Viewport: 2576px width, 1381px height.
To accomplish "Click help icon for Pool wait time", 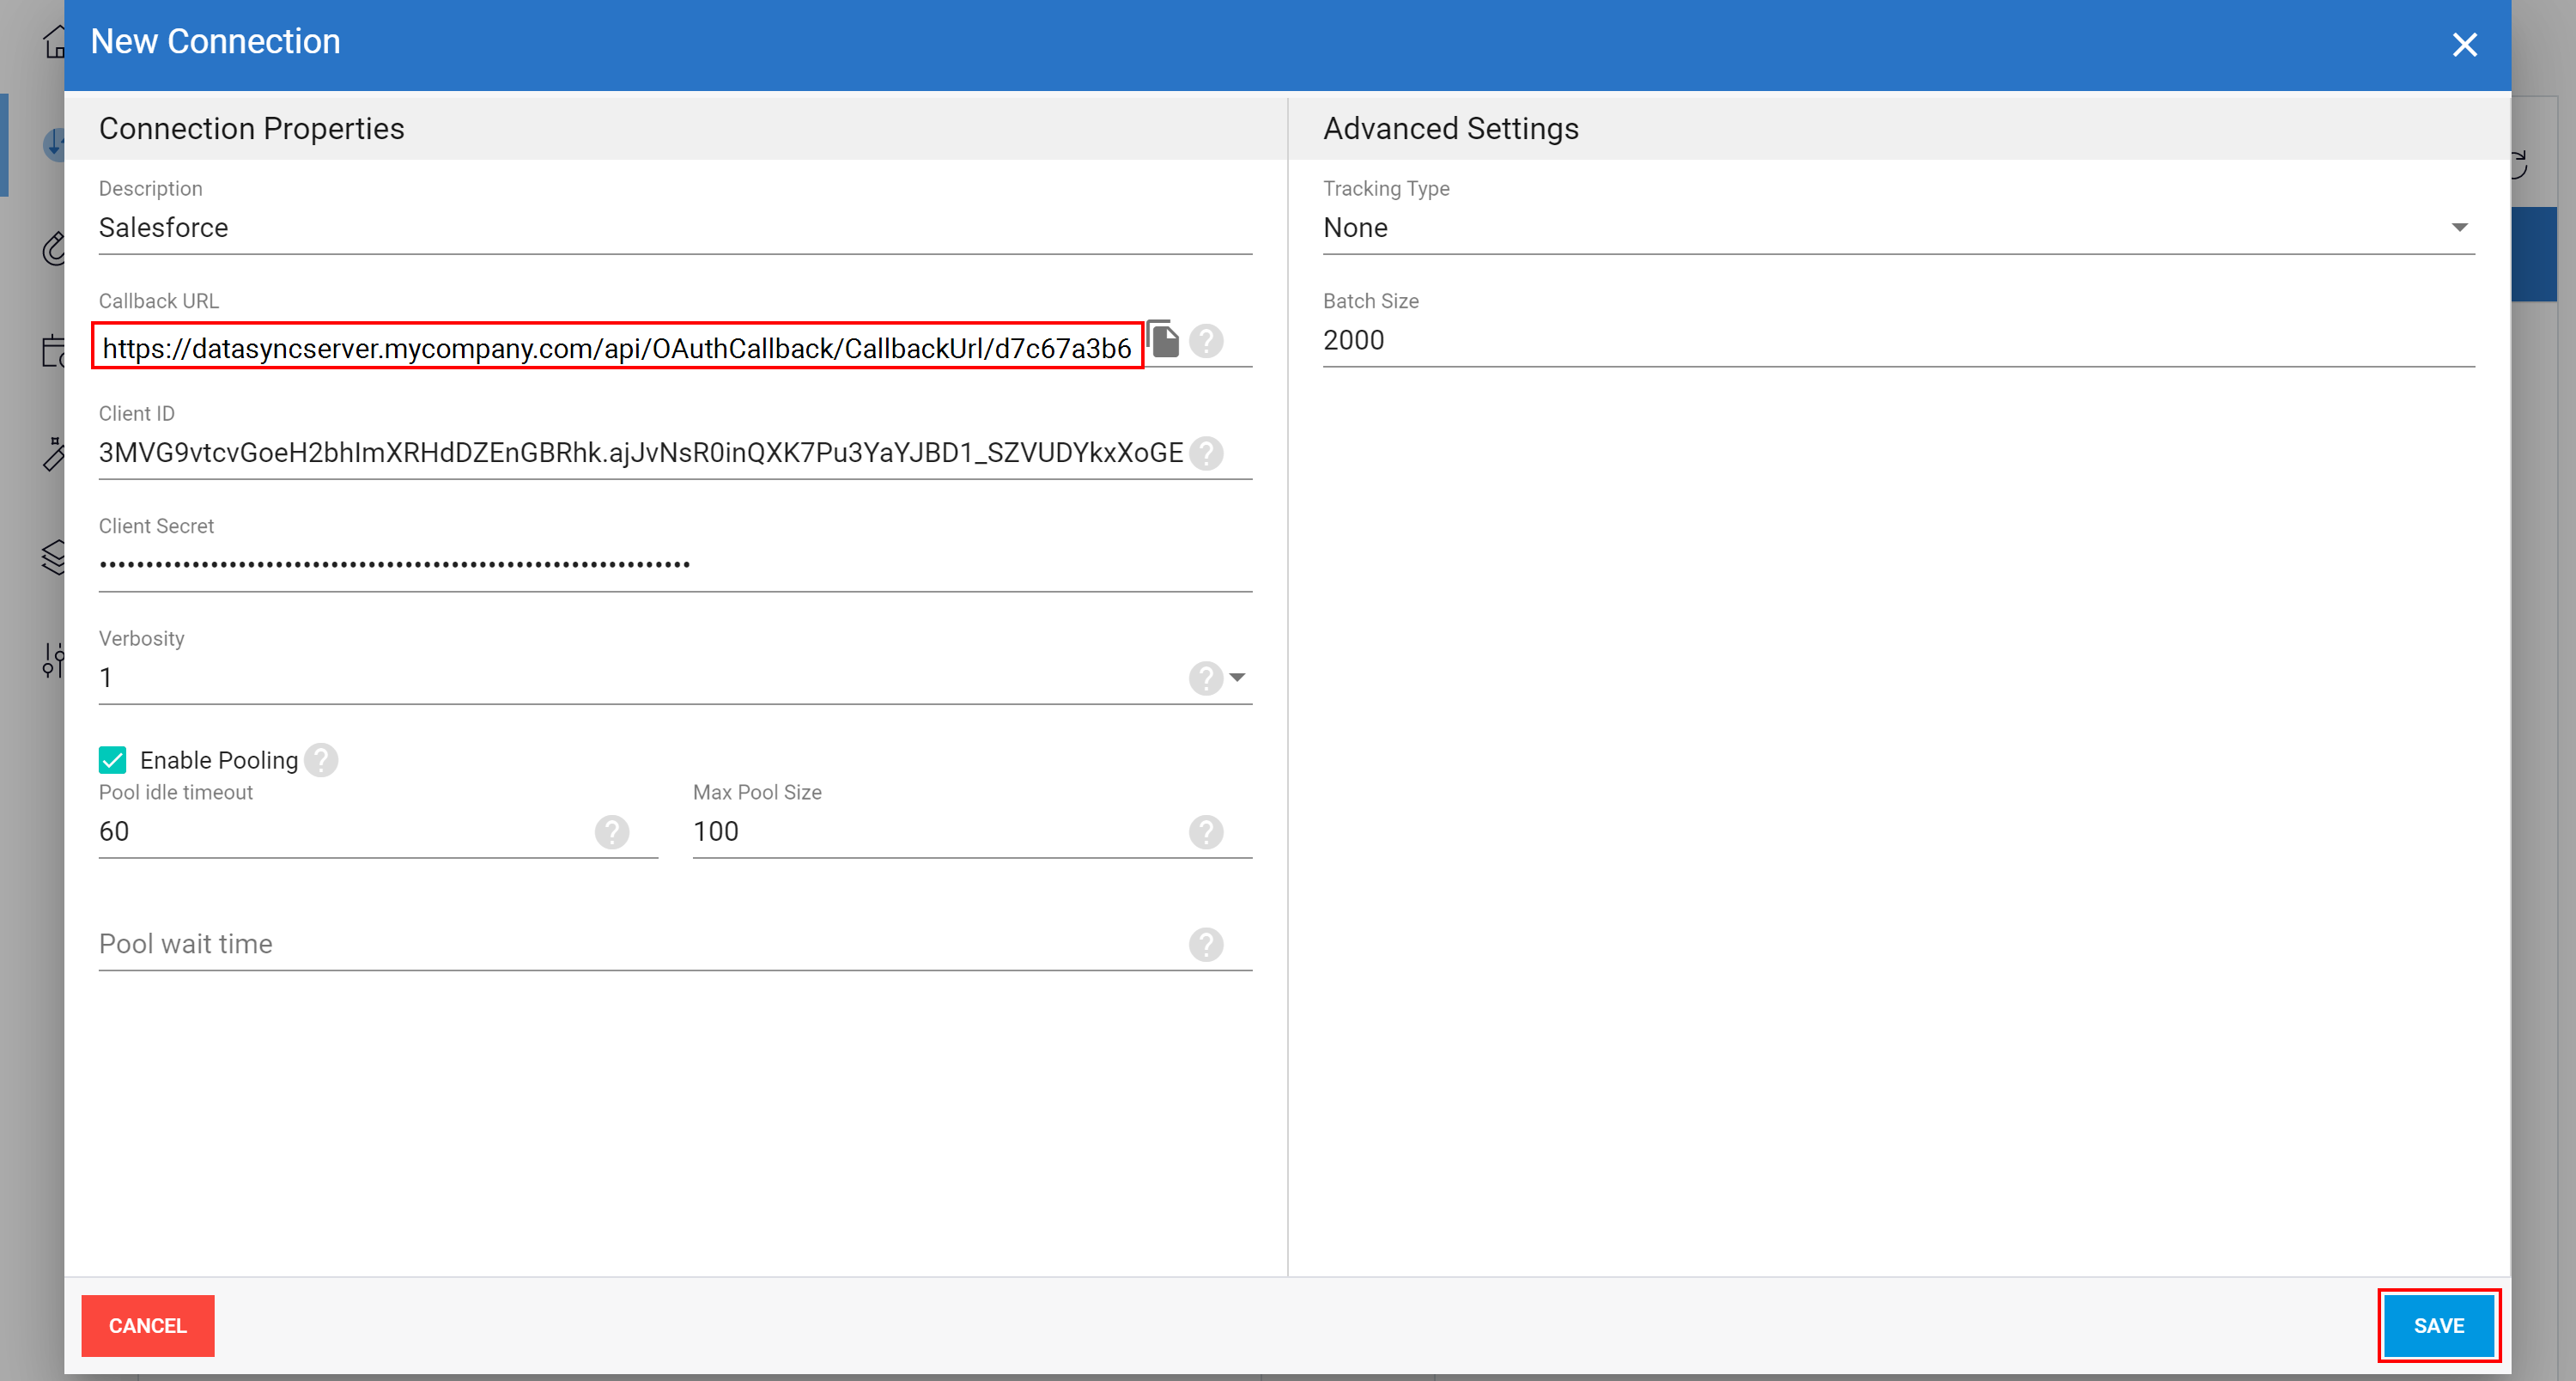I will click(1206, 944).
